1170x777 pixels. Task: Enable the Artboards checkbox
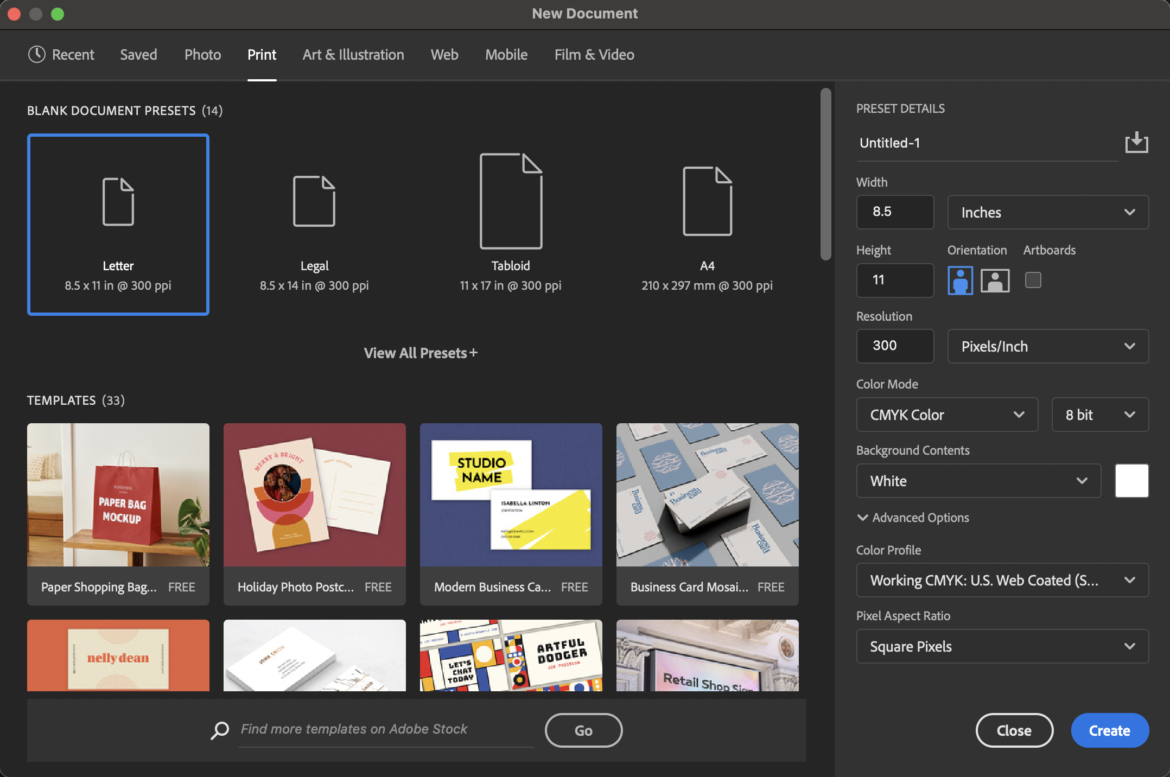tap(1033, 280)
